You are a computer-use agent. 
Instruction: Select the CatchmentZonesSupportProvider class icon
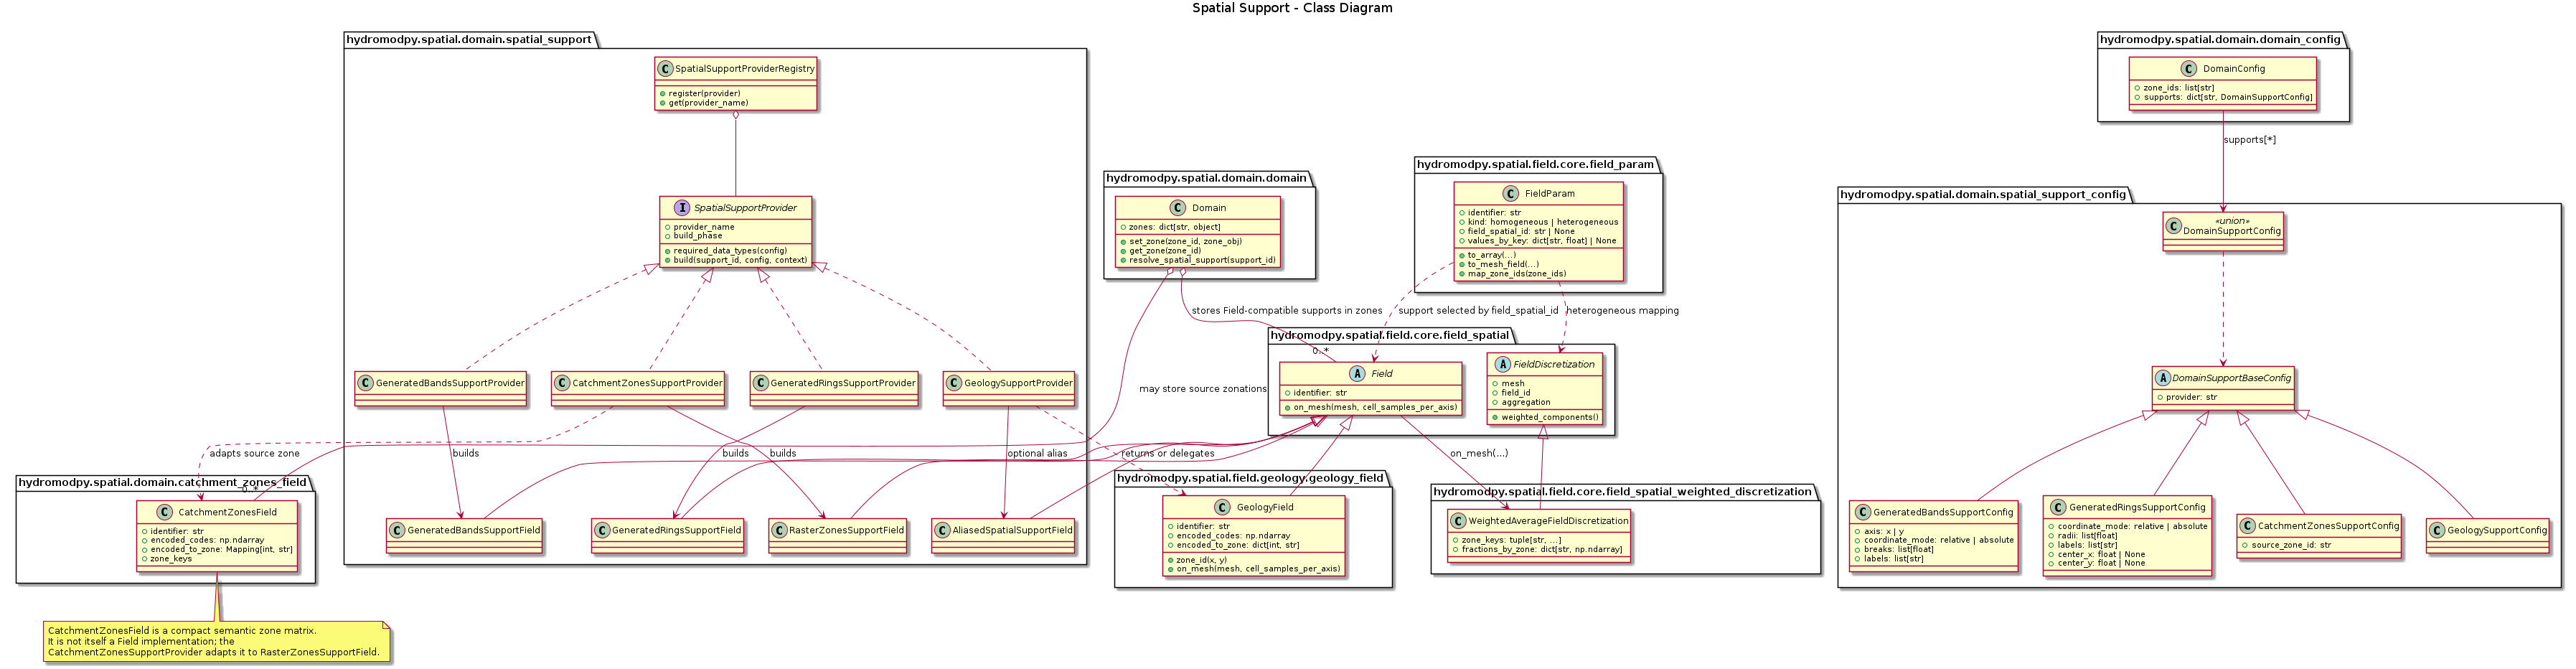point(562,383)
